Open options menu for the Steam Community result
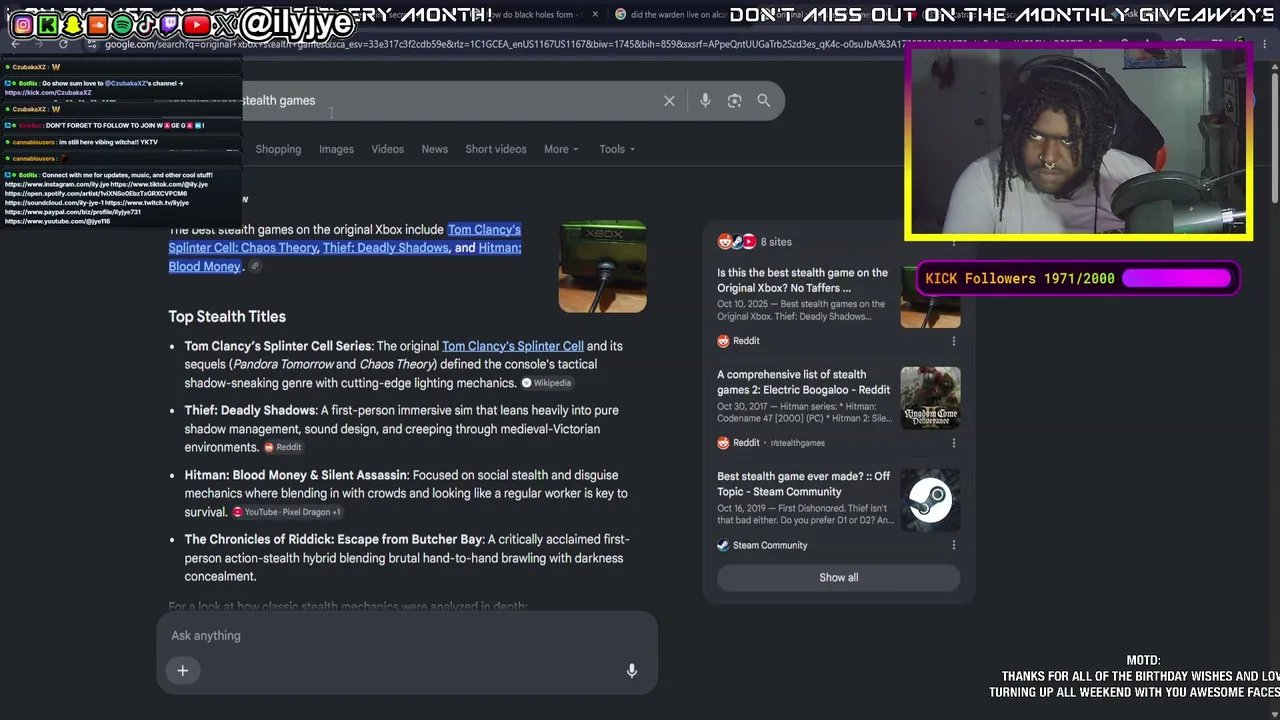Screen dimensions: 1280x720 (953, 545)
